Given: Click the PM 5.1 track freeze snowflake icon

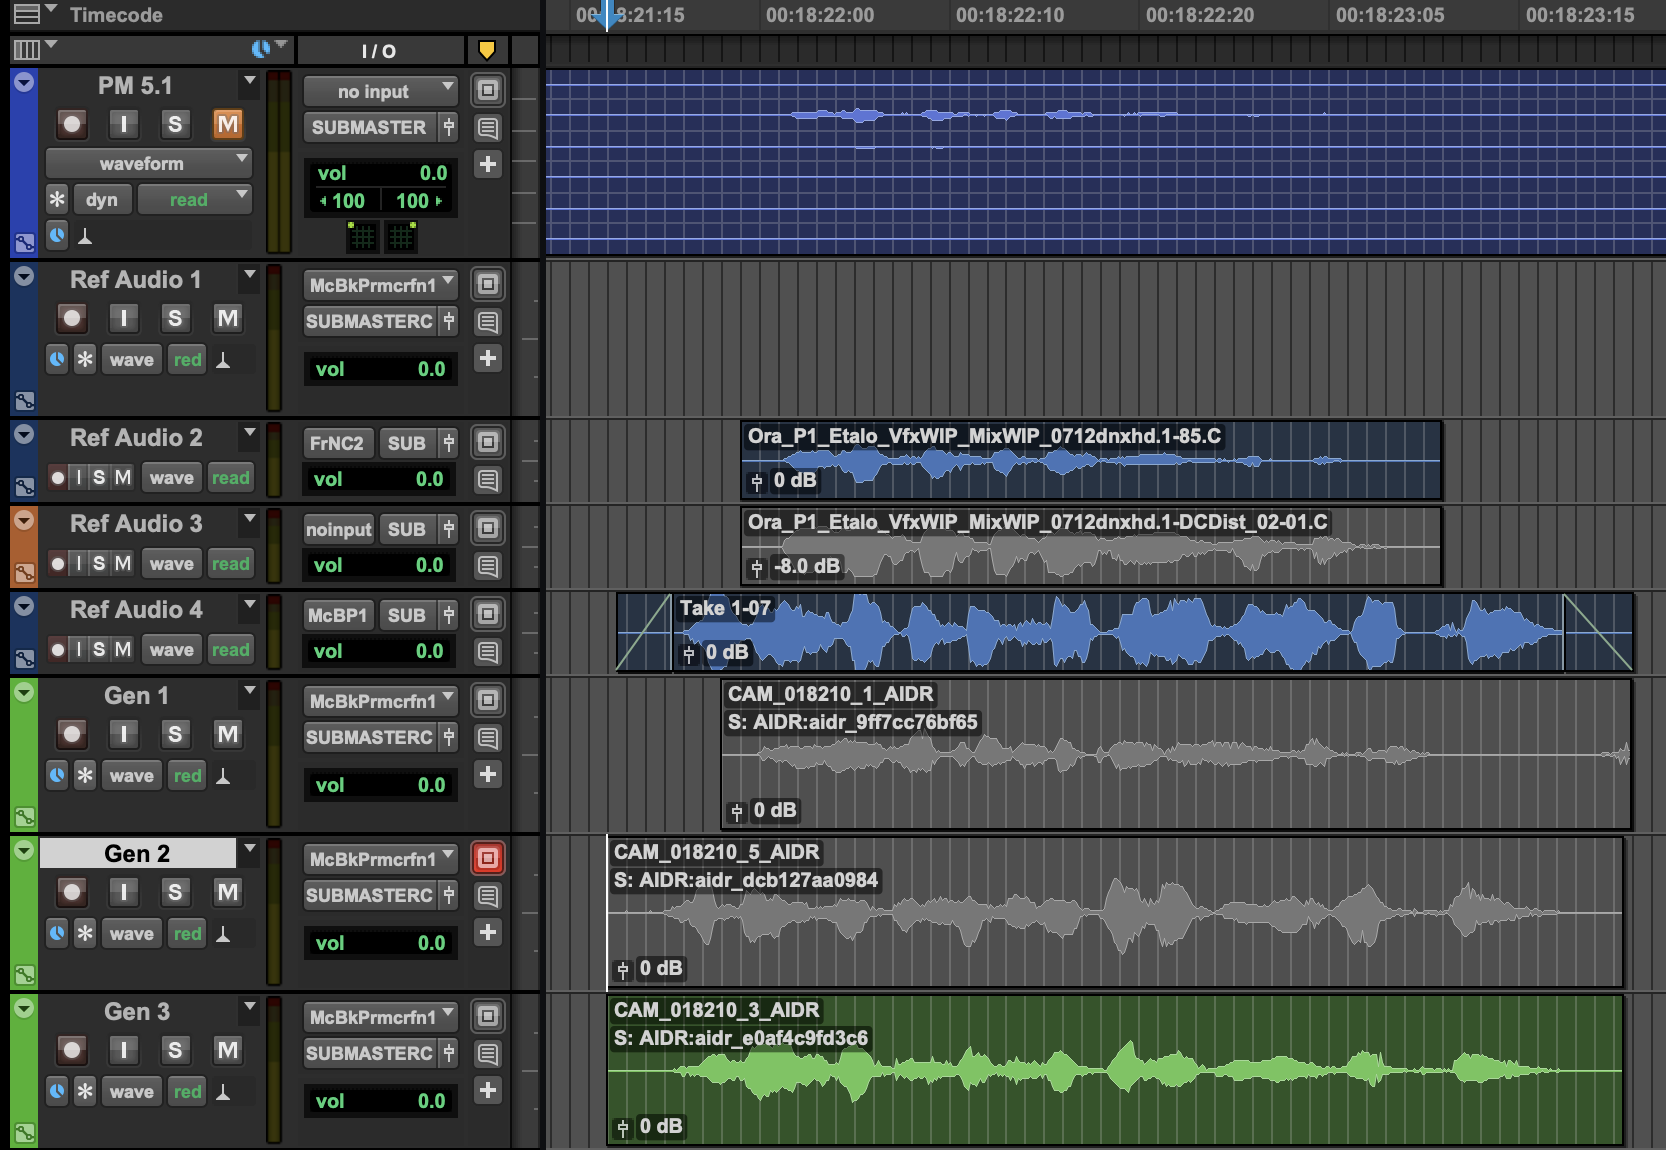Looking at the screenshot, I should 57,199.
